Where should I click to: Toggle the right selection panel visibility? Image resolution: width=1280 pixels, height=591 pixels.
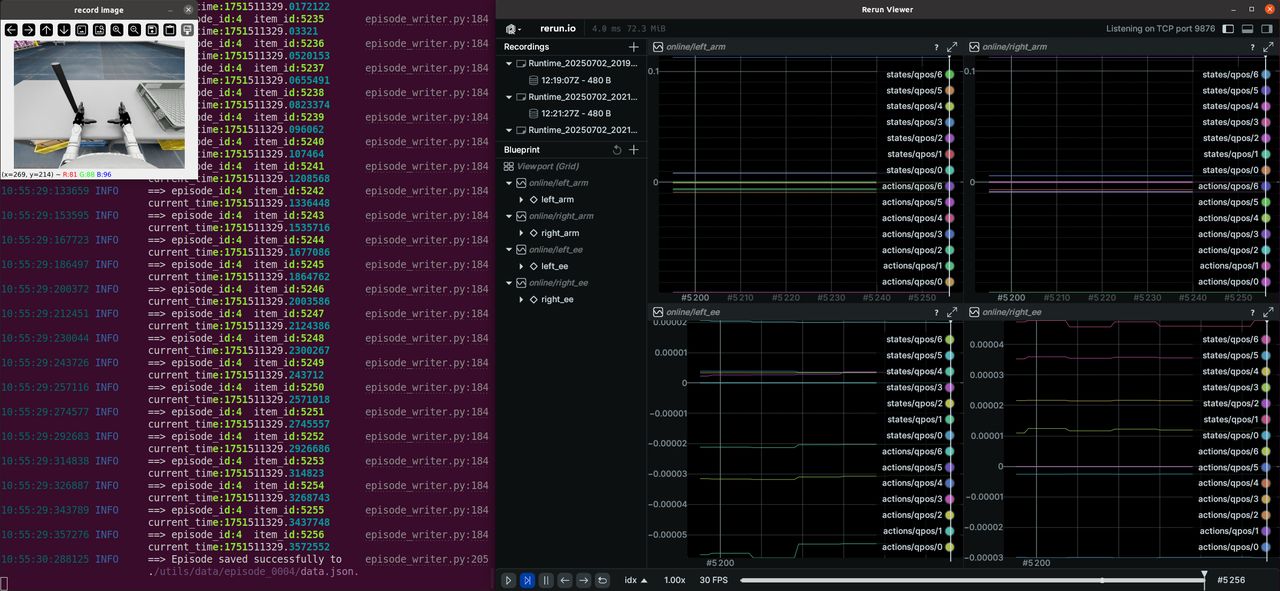tap(1267, 29)
